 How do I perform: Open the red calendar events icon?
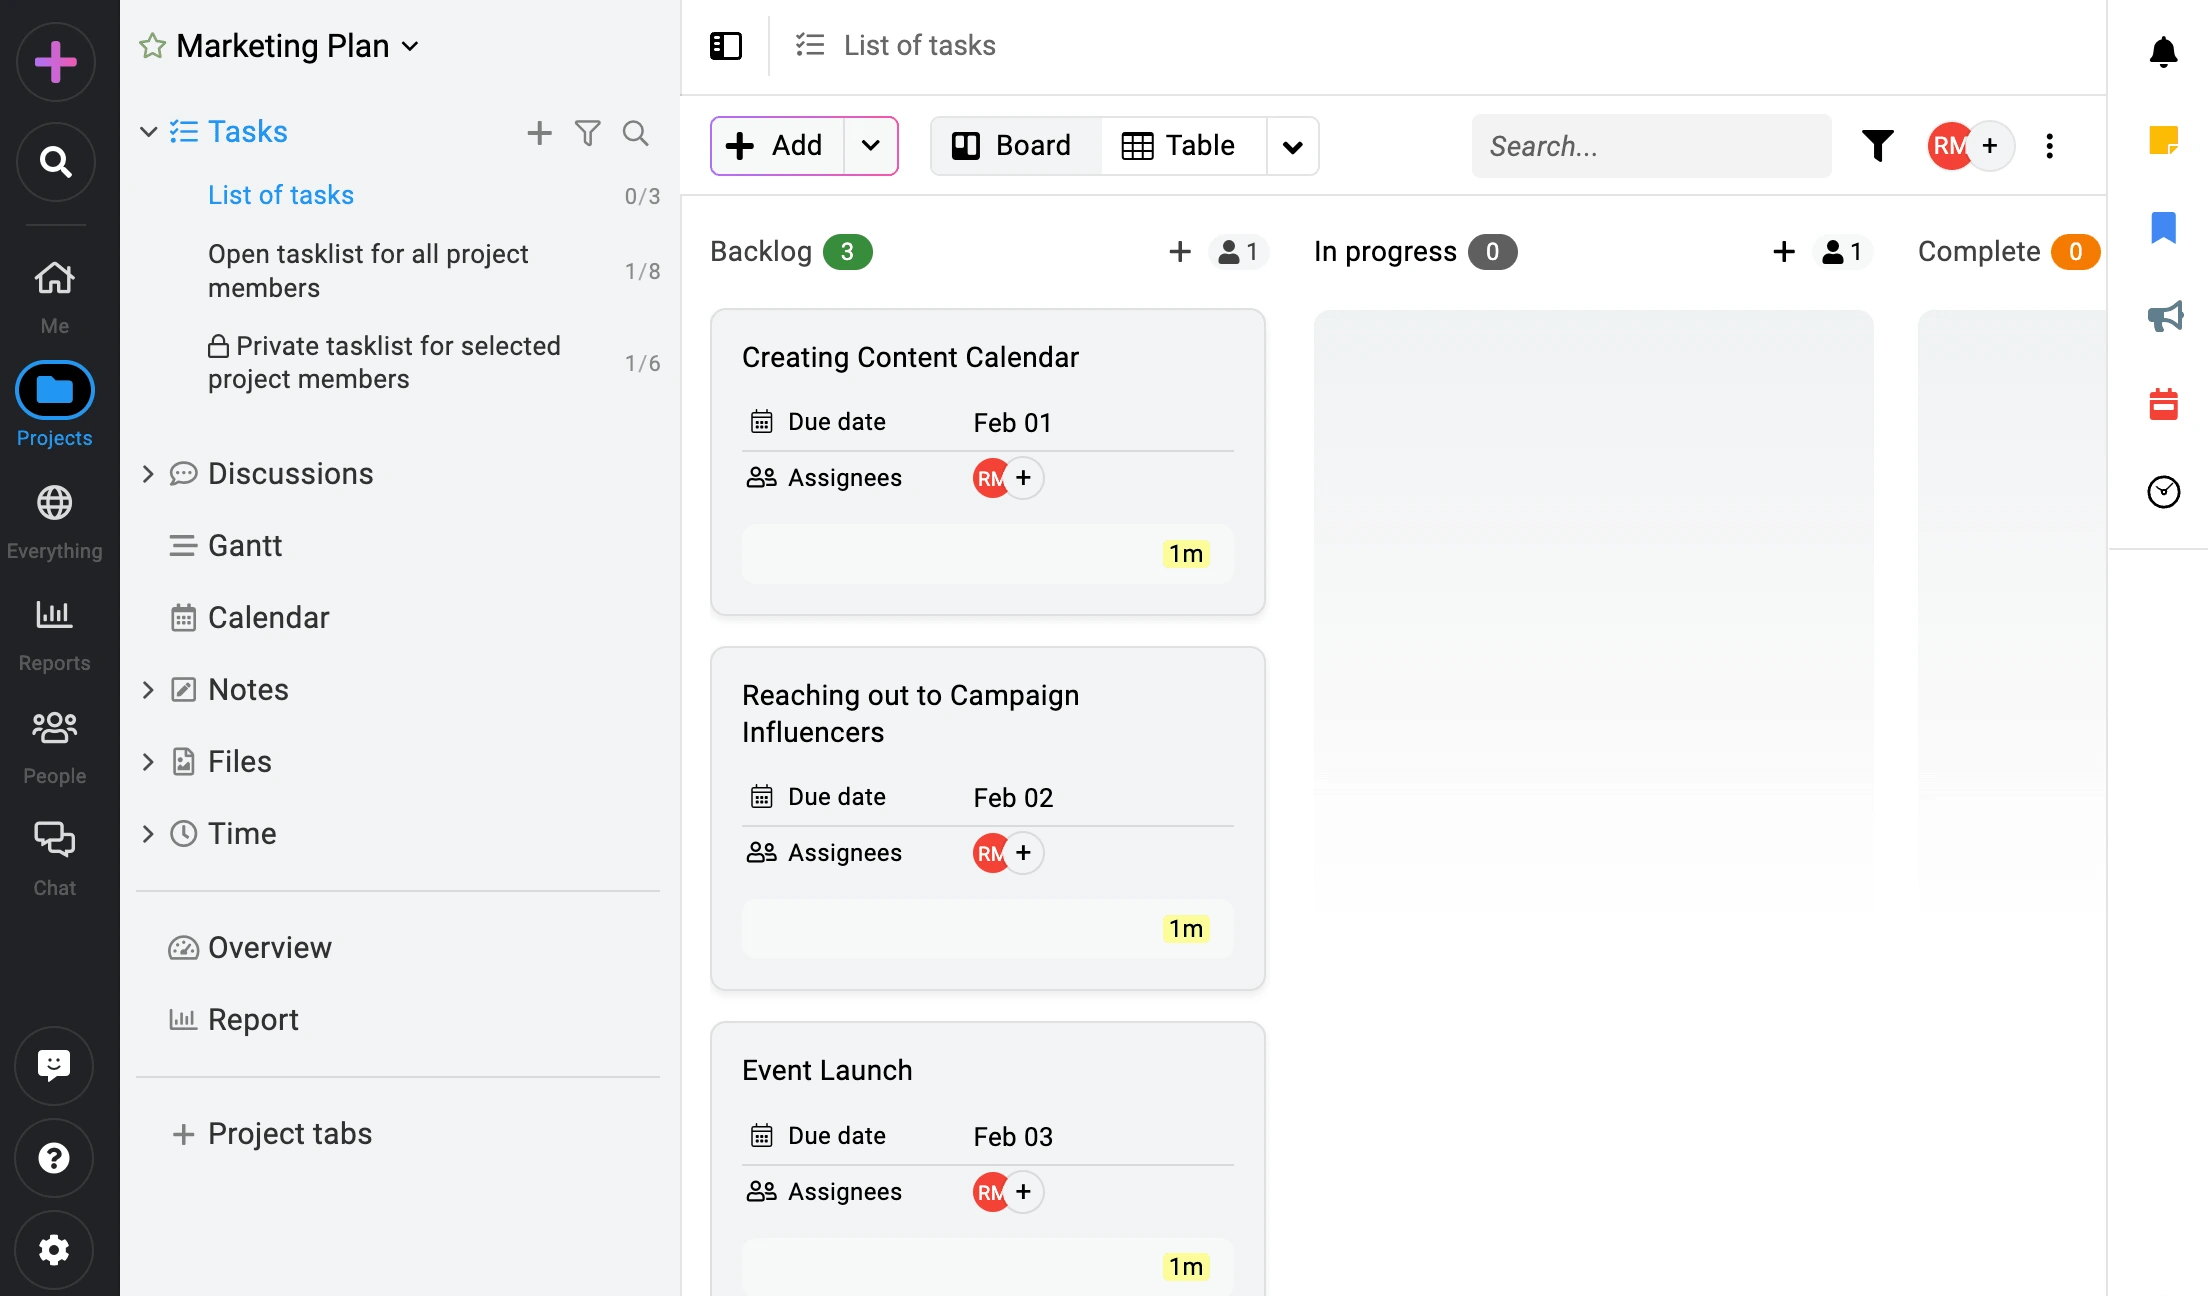tap(2164, 404)
